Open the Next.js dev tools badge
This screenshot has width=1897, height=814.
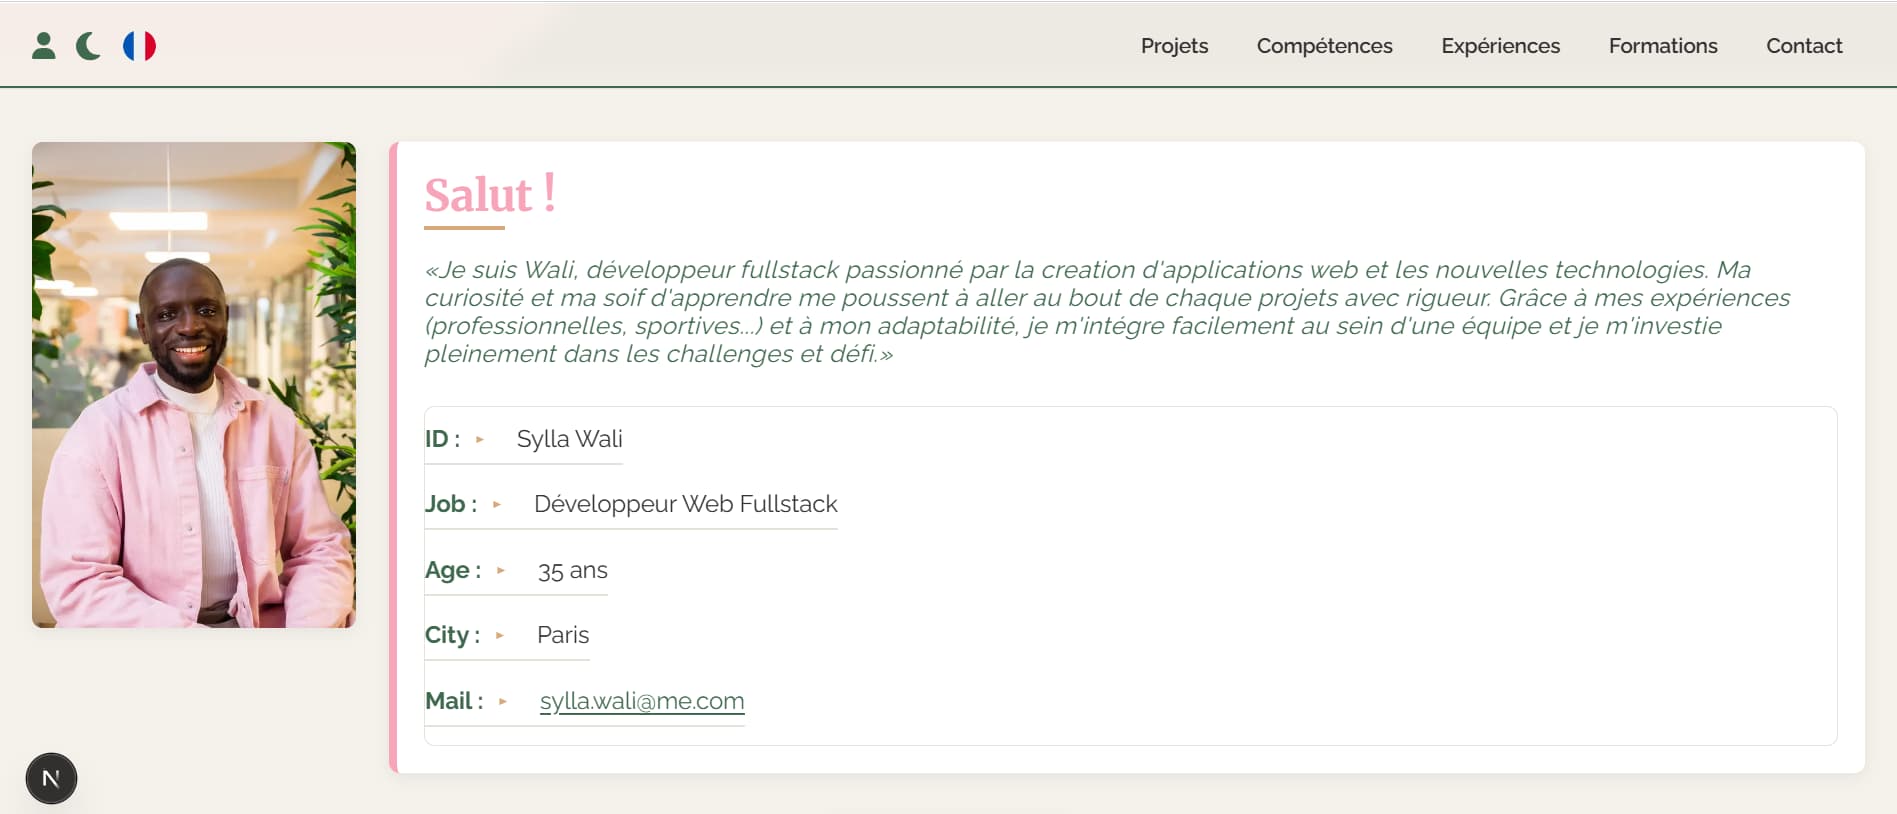coord(51,778)
